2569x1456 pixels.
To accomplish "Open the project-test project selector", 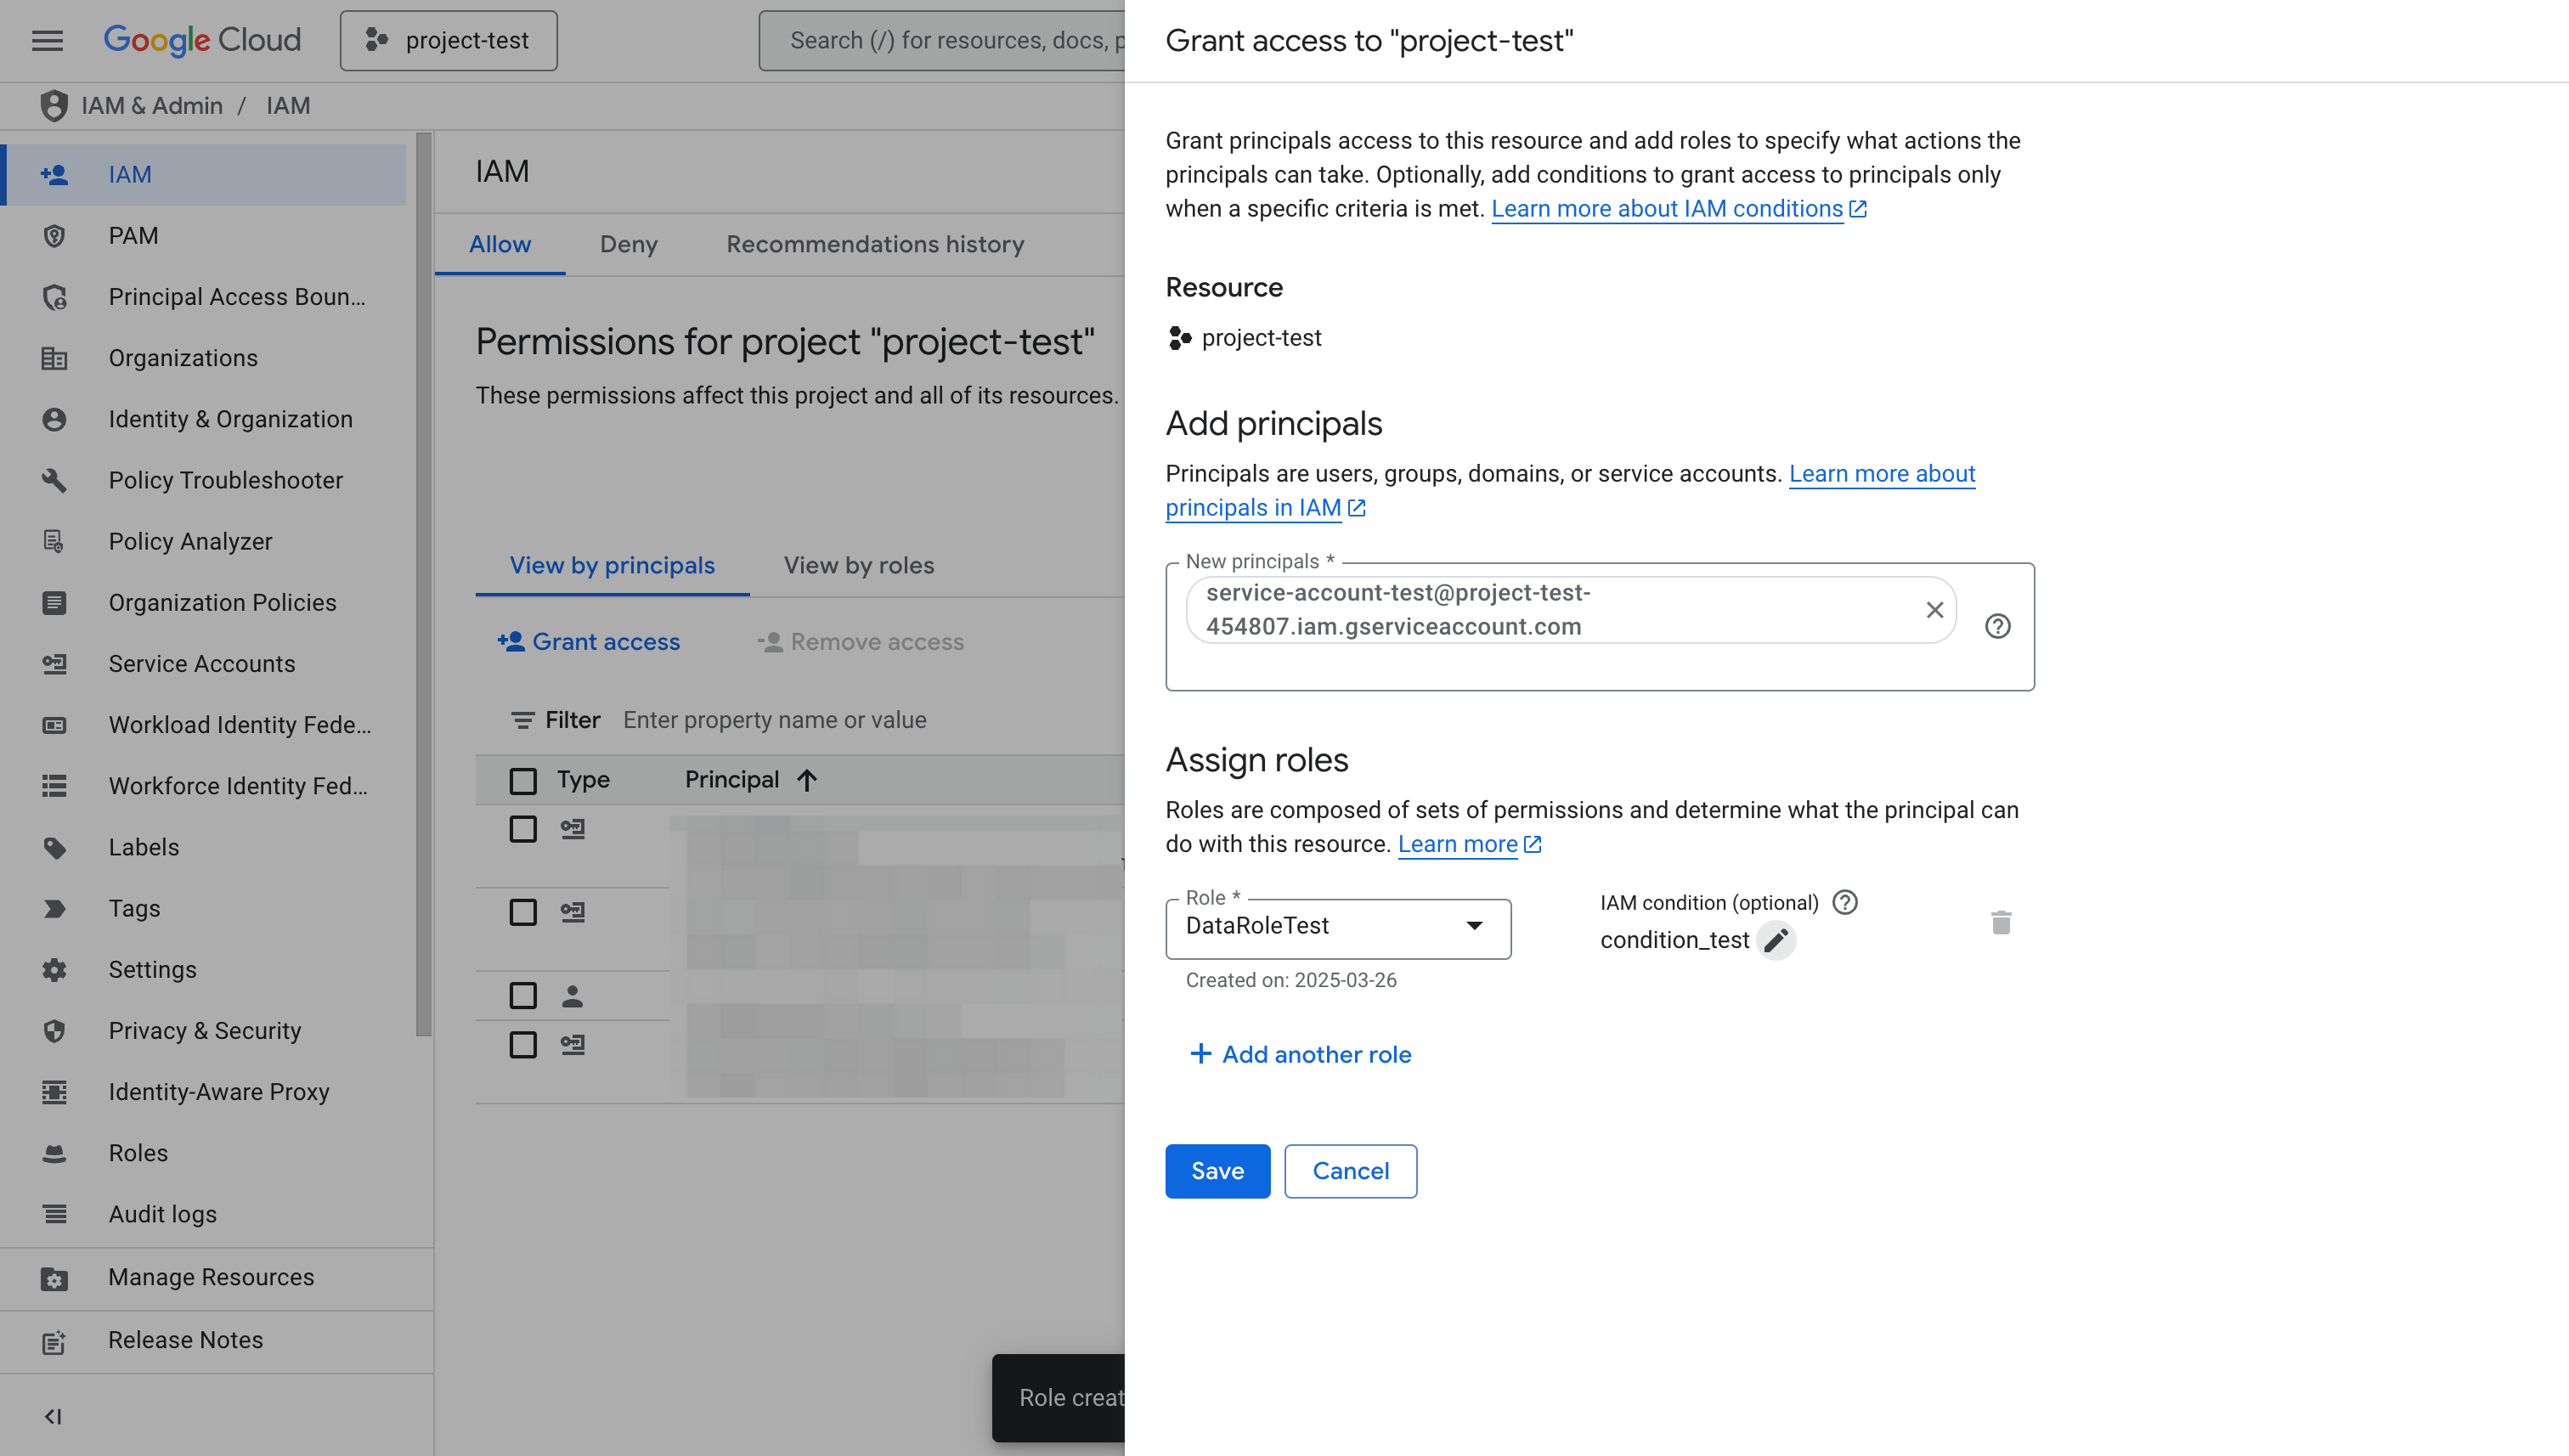I will click(448, 40).
